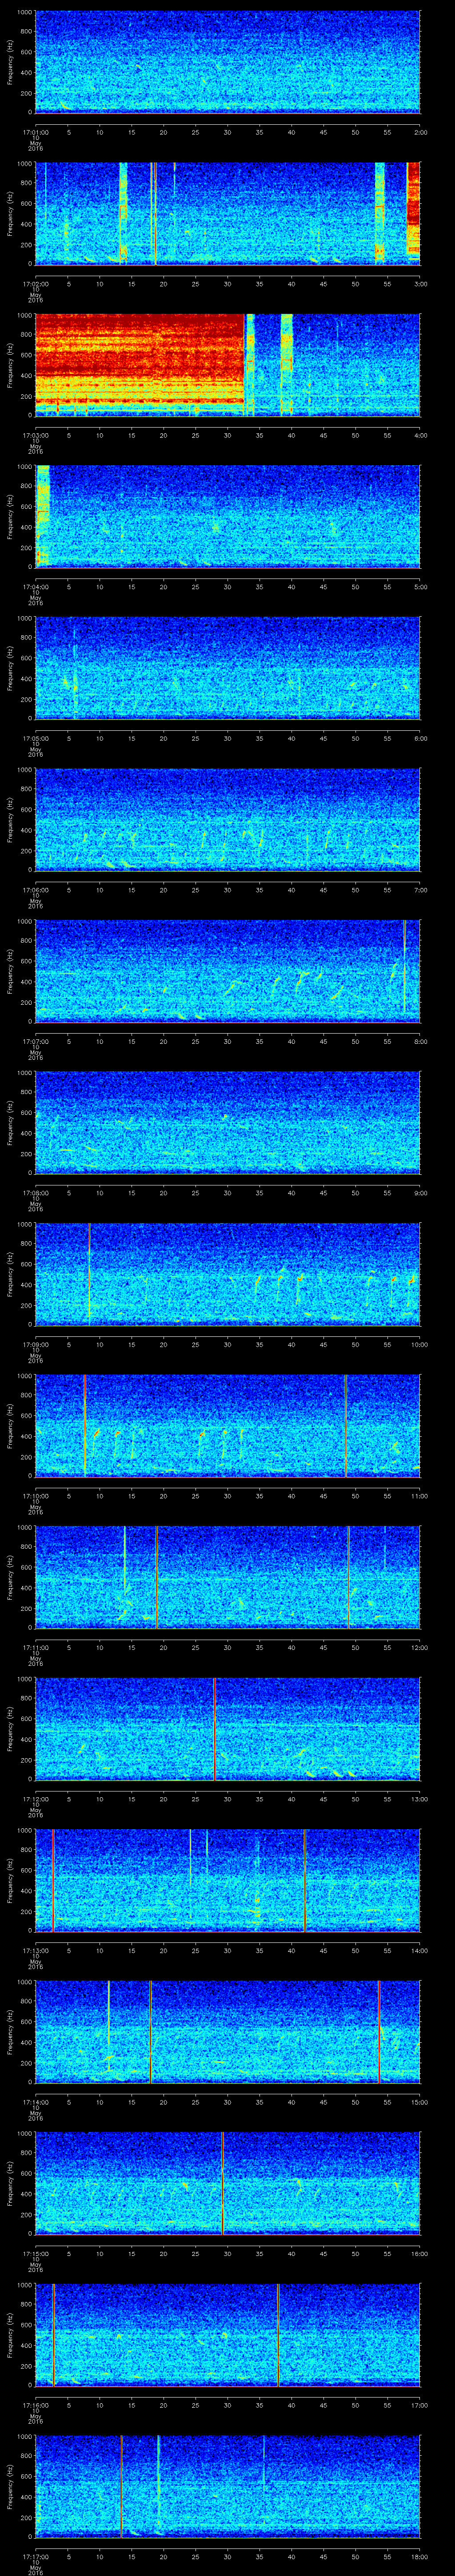This screenshot has width=455, height=2576.
Task: Click the '13:00' end time label
Action: point(419,1798)
